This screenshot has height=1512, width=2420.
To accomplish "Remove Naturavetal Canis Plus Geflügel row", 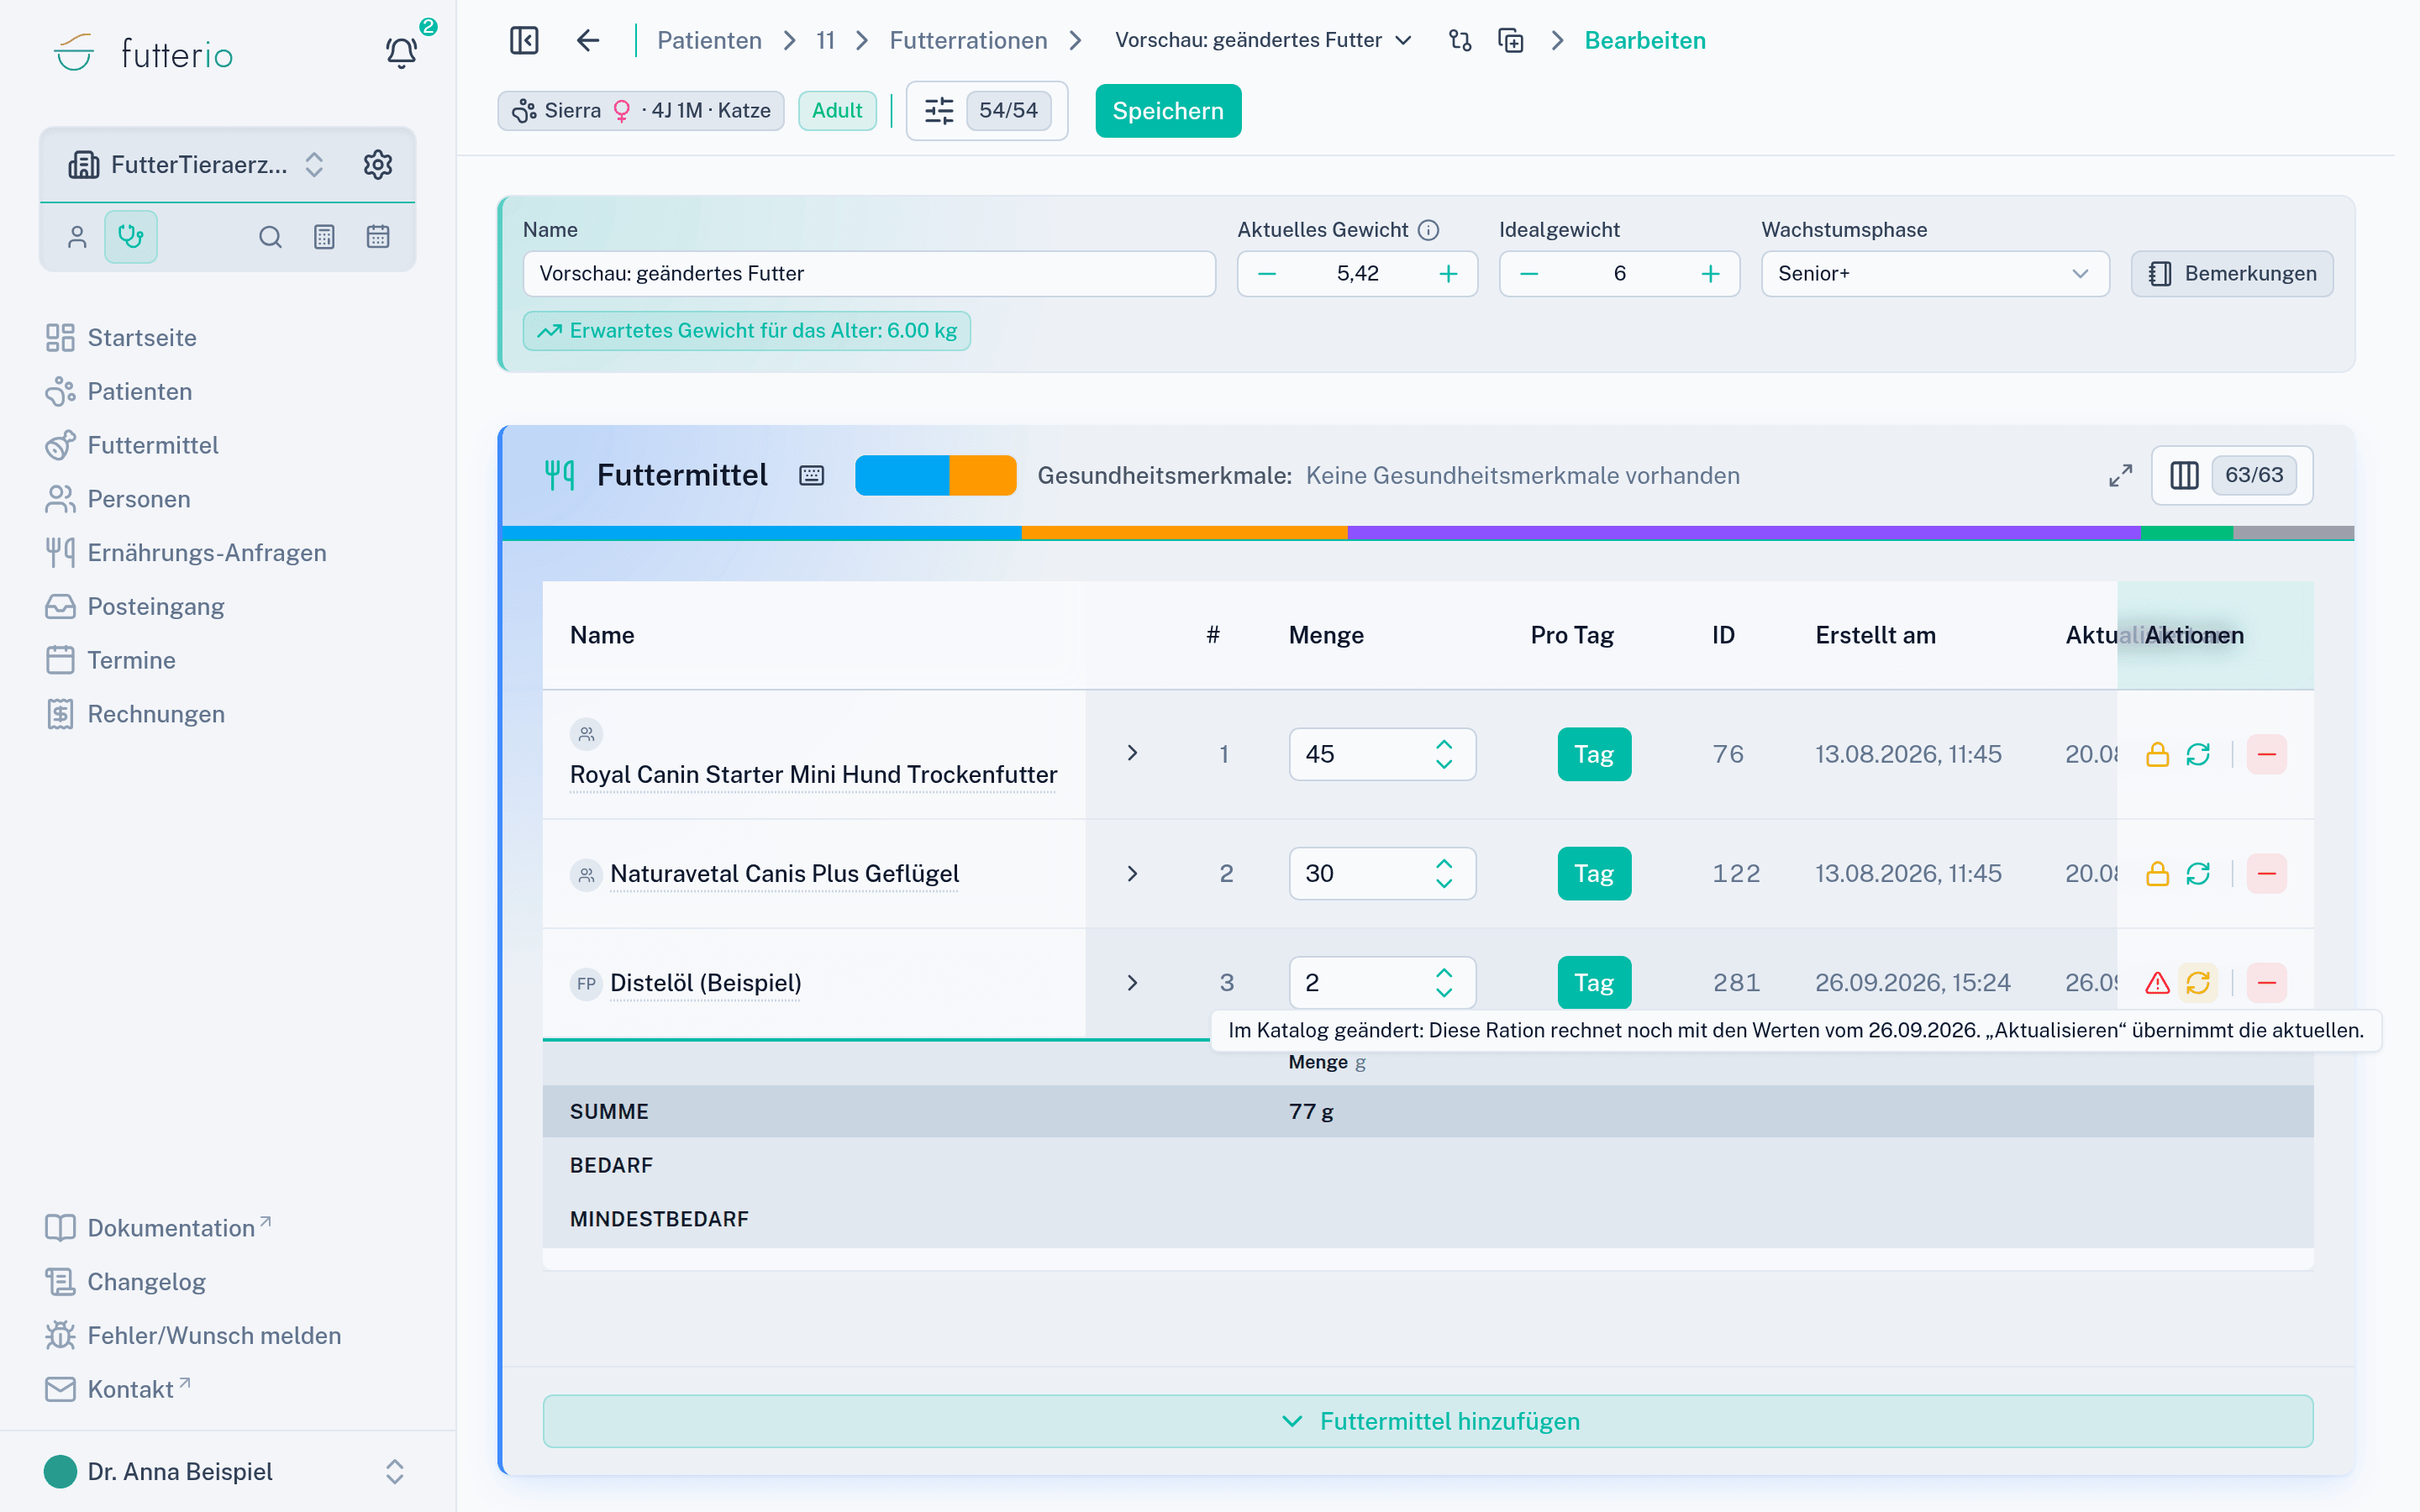I will (2266, 873).
